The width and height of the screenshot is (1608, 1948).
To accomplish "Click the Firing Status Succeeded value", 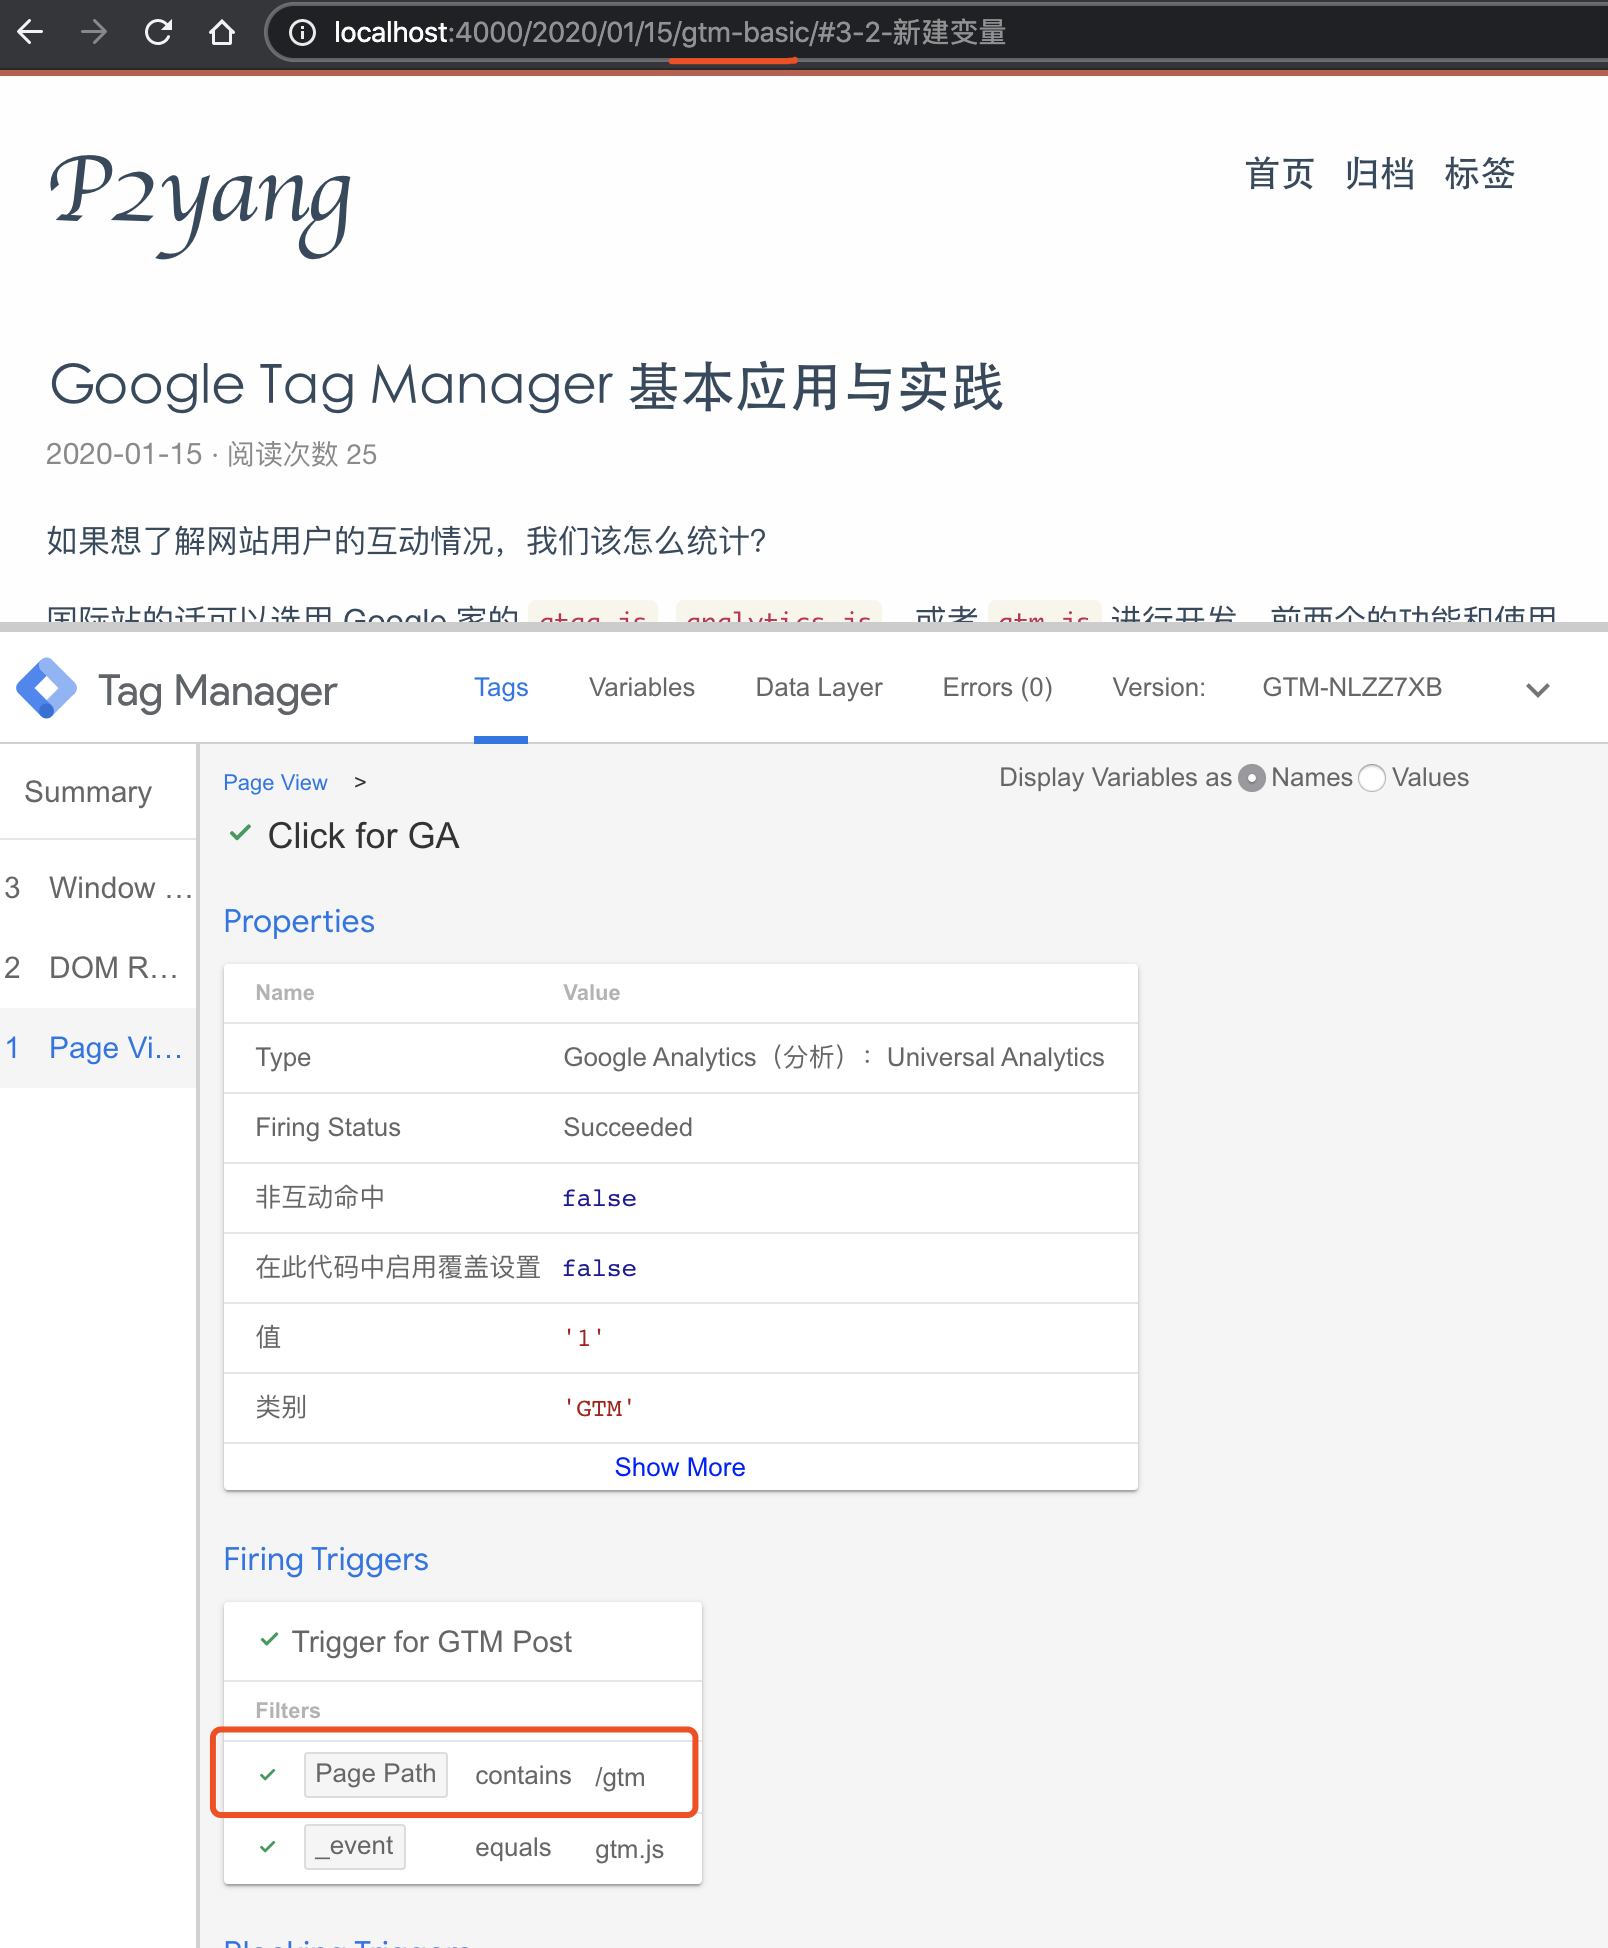I will (628, 1128).
